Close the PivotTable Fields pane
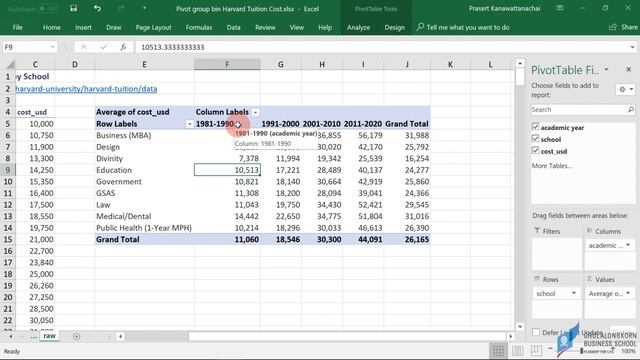Viewport: 640px width, 360px height. 629,70
